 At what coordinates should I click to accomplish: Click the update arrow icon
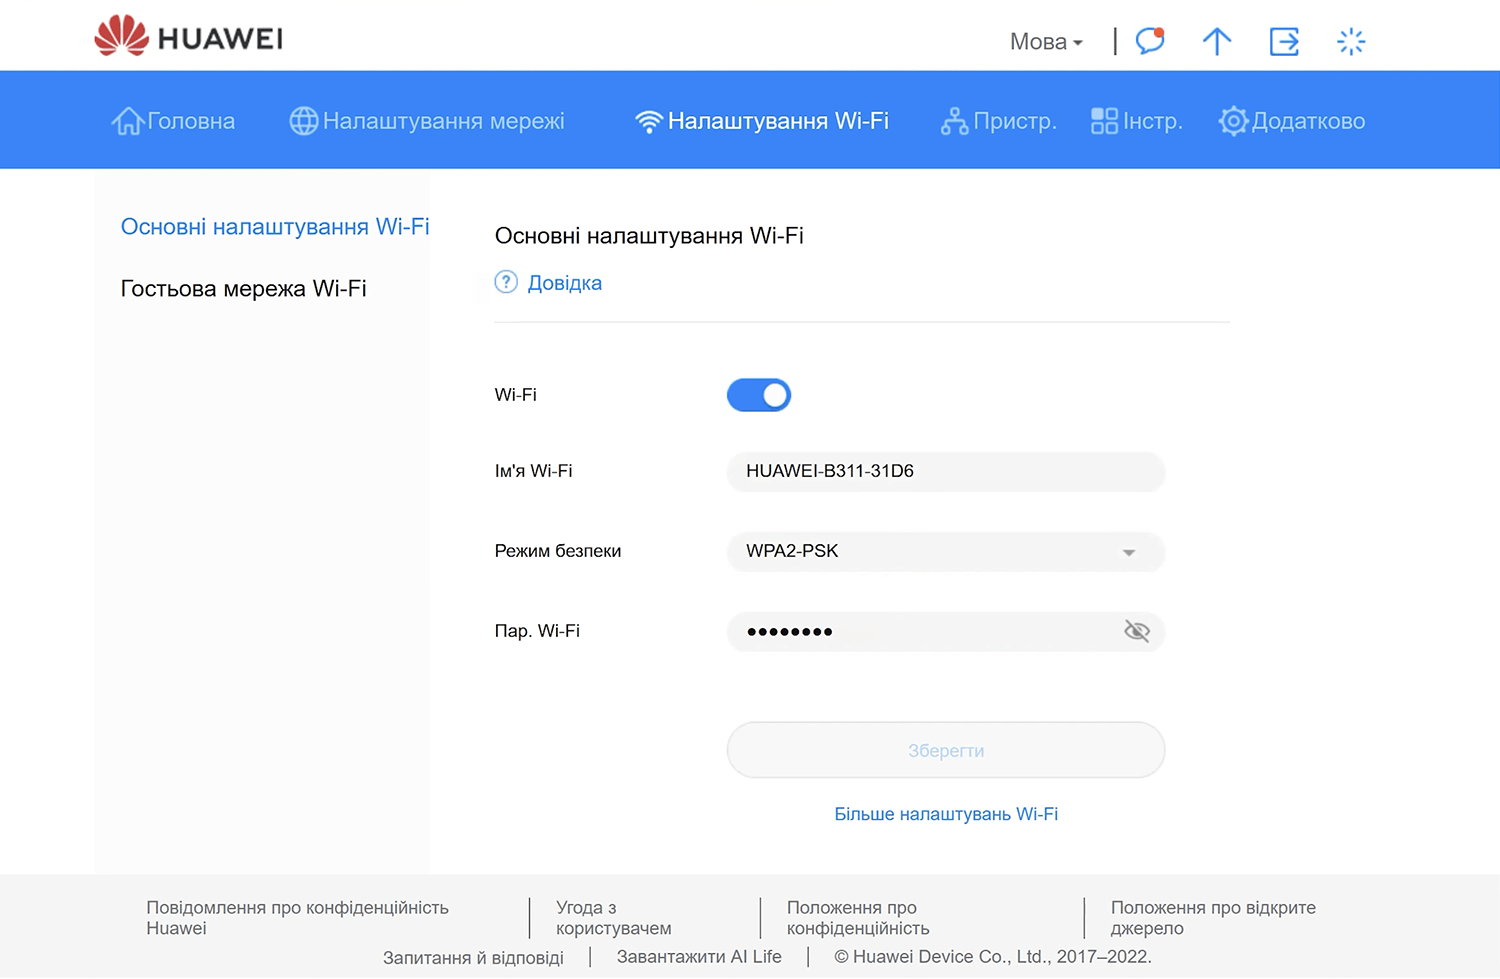(1216, 41)
